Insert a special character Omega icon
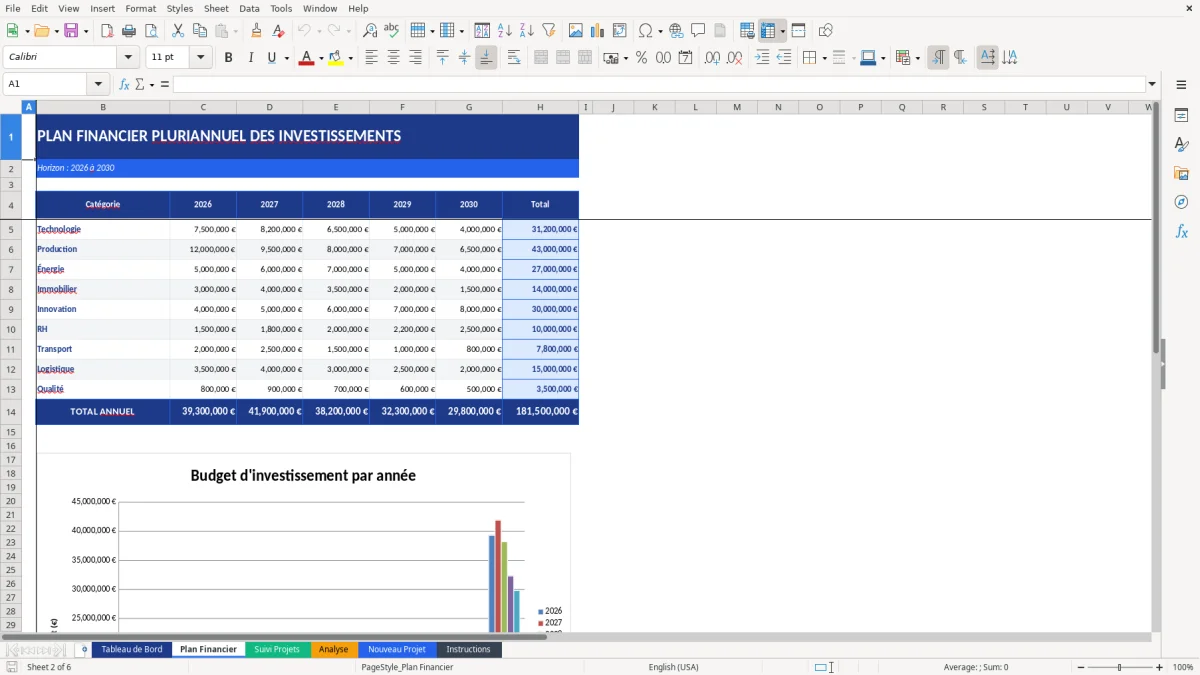The image size is (1200, 675). [x=646, y=30]
